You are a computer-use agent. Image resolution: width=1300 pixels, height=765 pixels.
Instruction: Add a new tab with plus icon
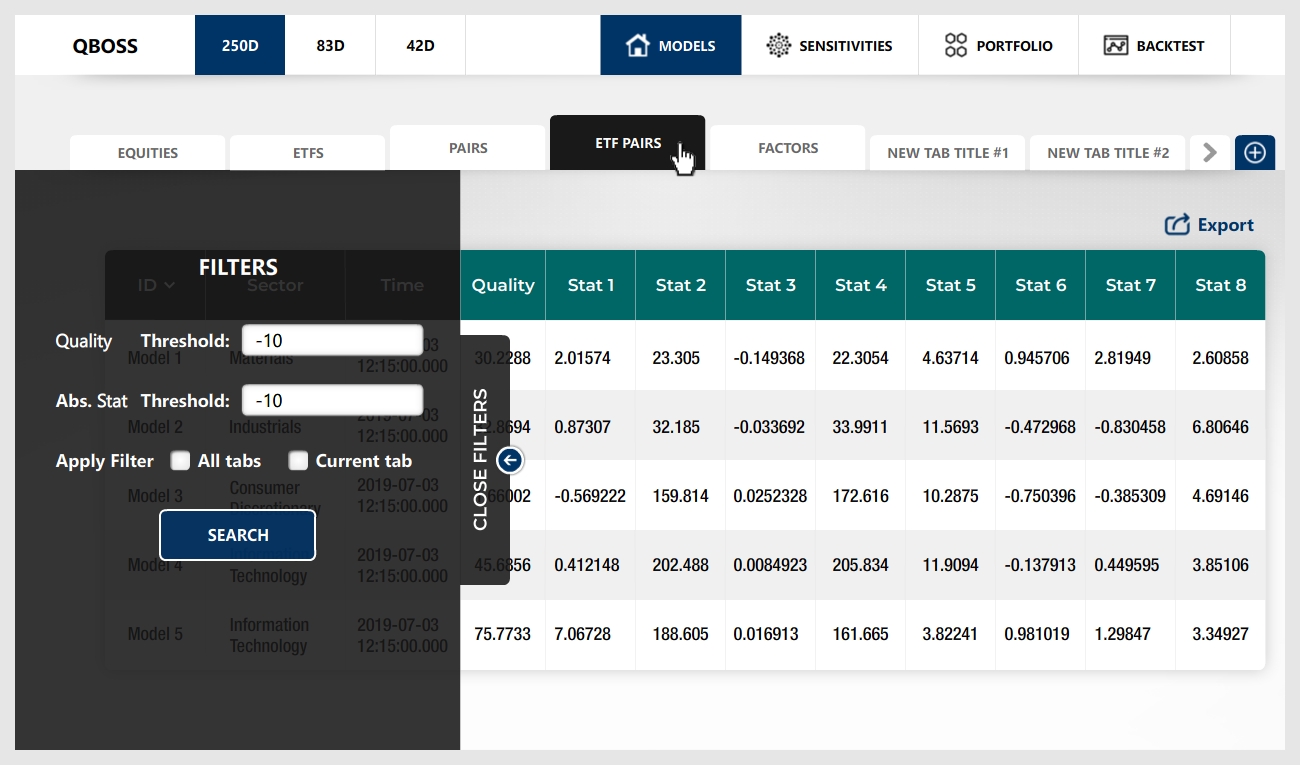(x=1255, y=153)
